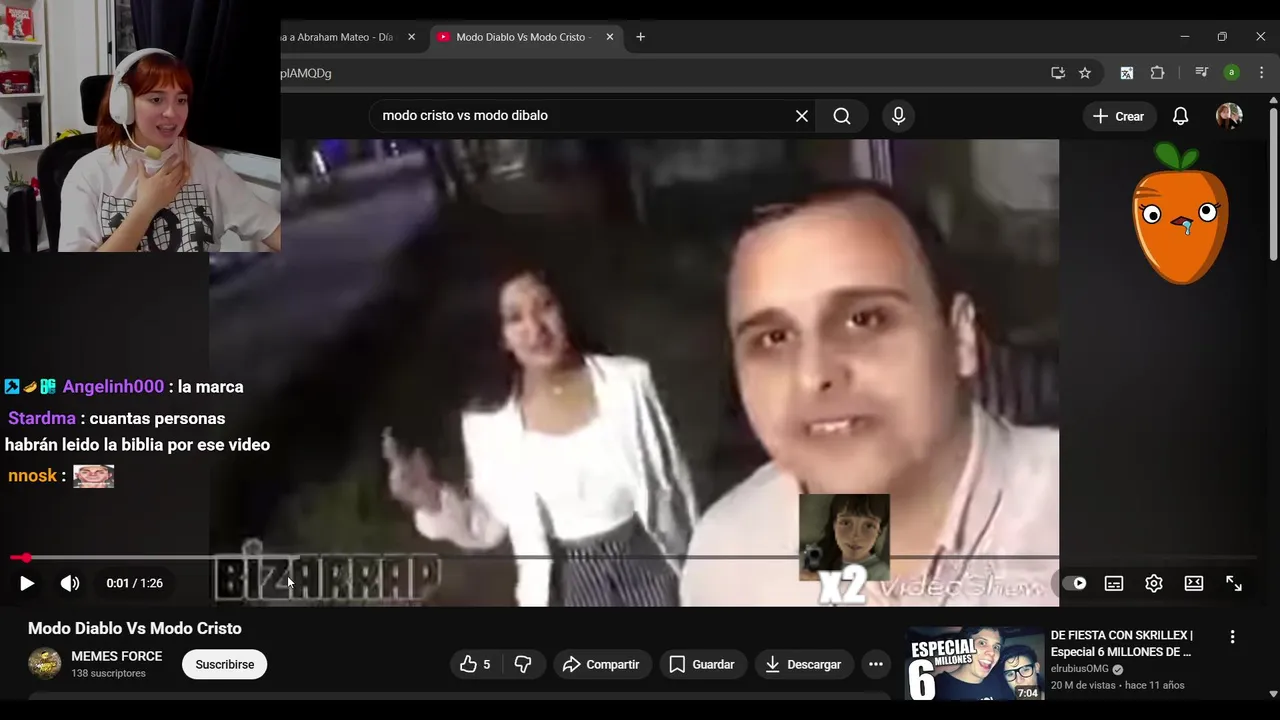Close the Abraham Mateo tab
This screenshot has width=1280, height=720.
[411, 37]
